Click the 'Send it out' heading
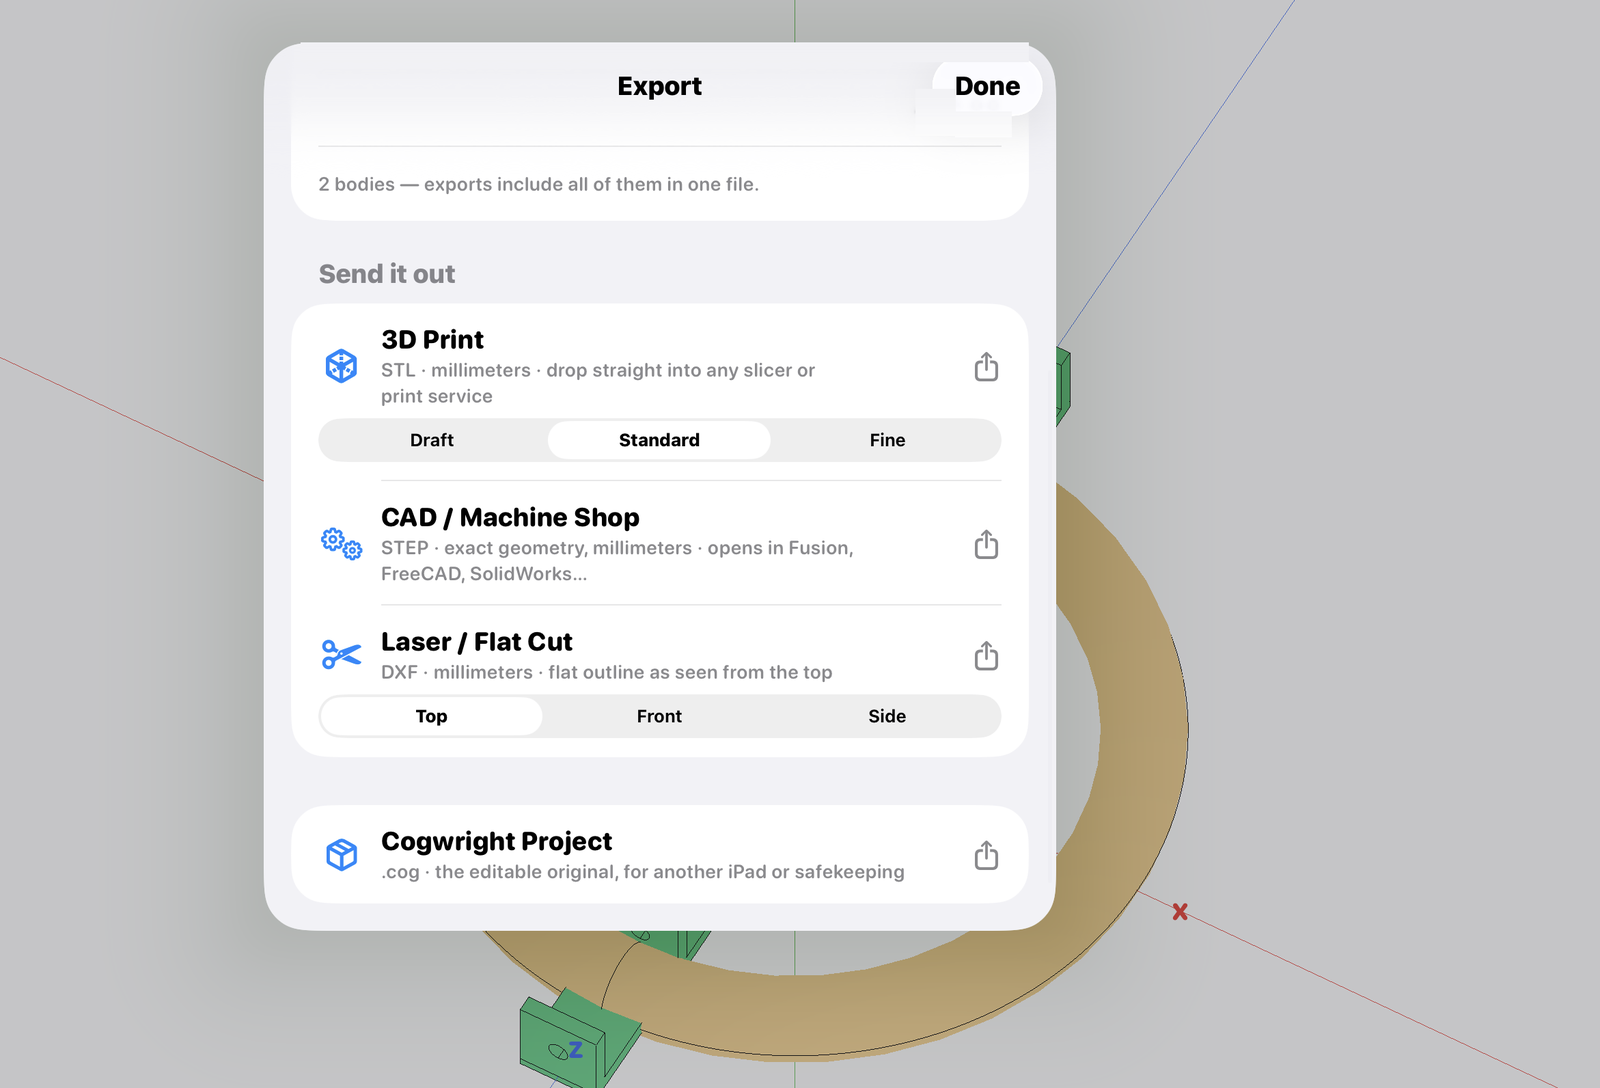Screen dimensions: 1600x1088 387,274
